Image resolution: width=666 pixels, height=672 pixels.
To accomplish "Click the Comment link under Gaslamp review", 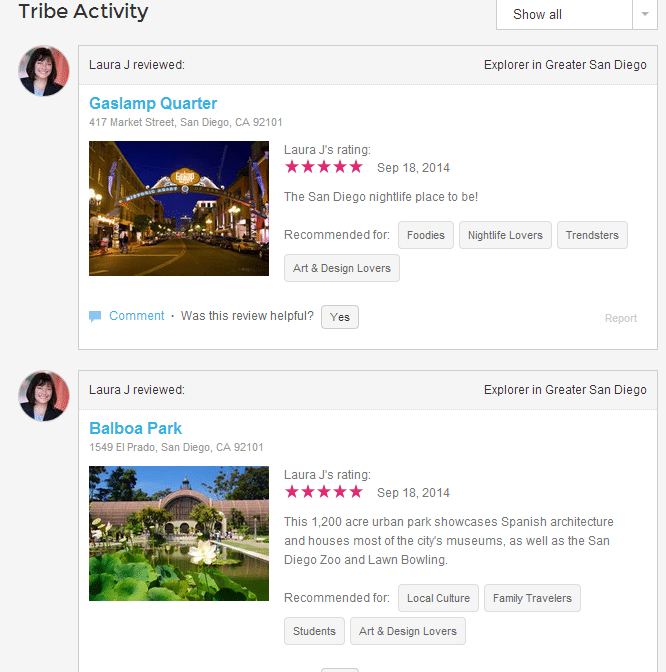I will click(136, 316).
